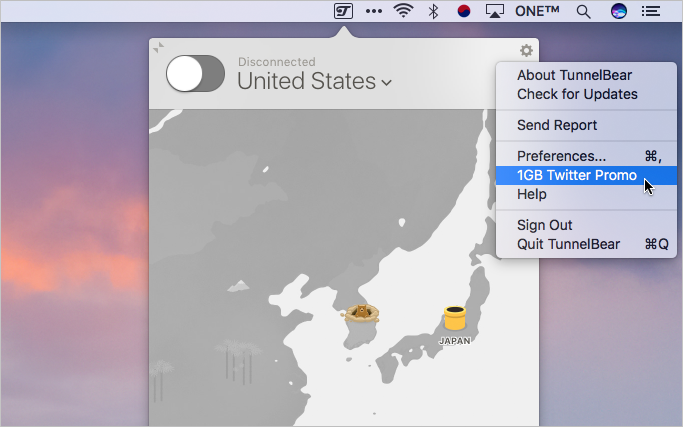Click the ONE™ menu bar item
This screenshot has height=427, width=683.
(x=537, y=11)
